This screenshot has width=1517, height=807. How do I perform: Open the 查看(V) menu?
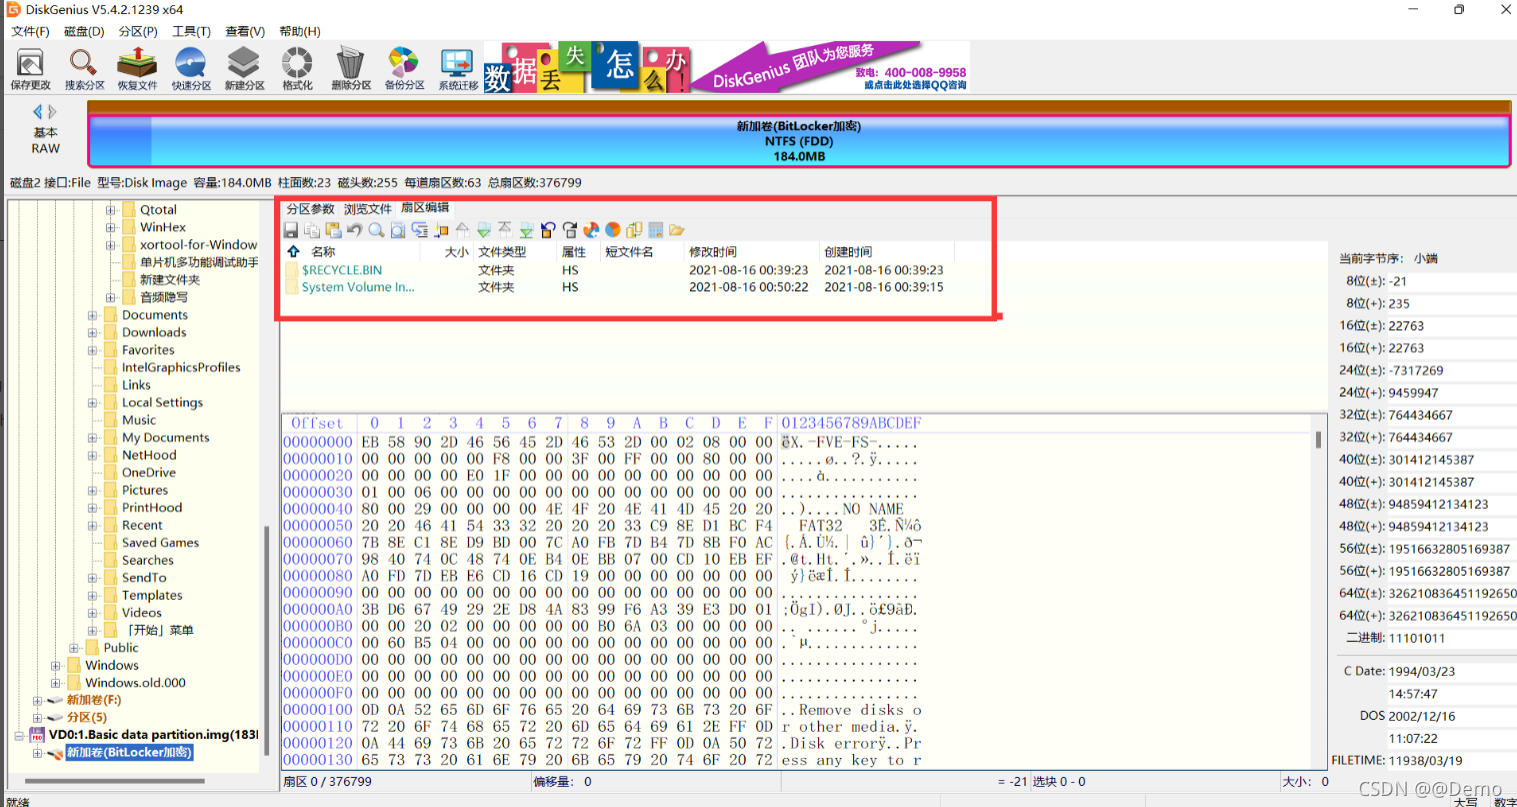point(244,31)
